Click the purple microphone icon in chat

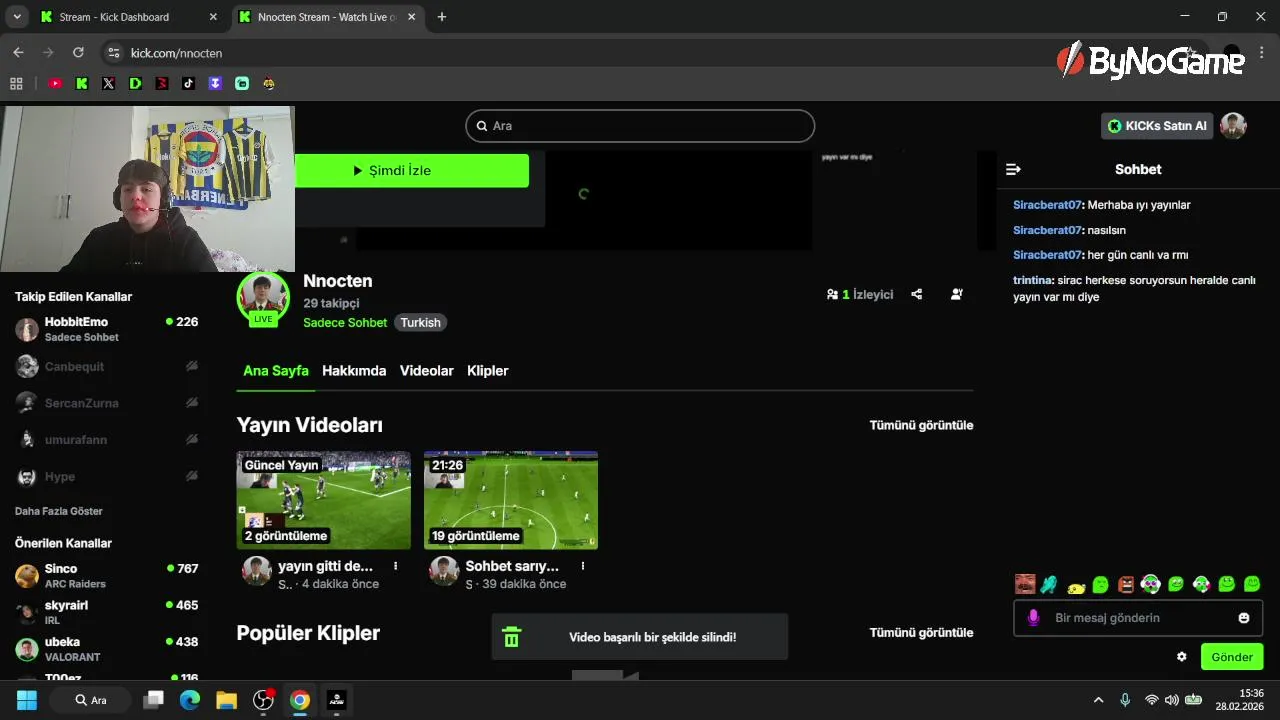tap(1034, 618)
